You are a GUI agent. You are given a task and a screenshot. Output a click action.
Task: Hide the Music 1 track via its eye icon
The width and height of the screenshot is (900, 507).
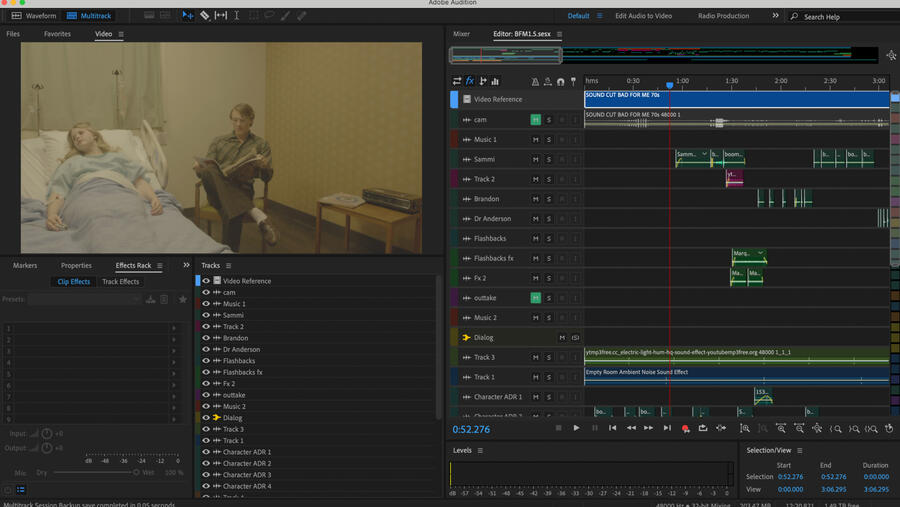click(x=207, y=304)
